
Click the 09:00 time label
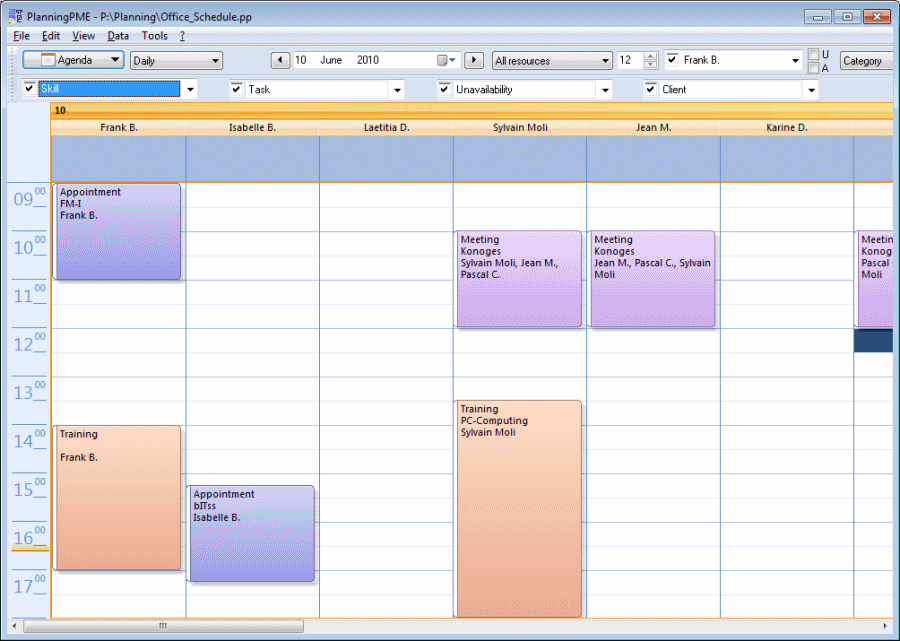pyautogui.click(x=29, y=199)
